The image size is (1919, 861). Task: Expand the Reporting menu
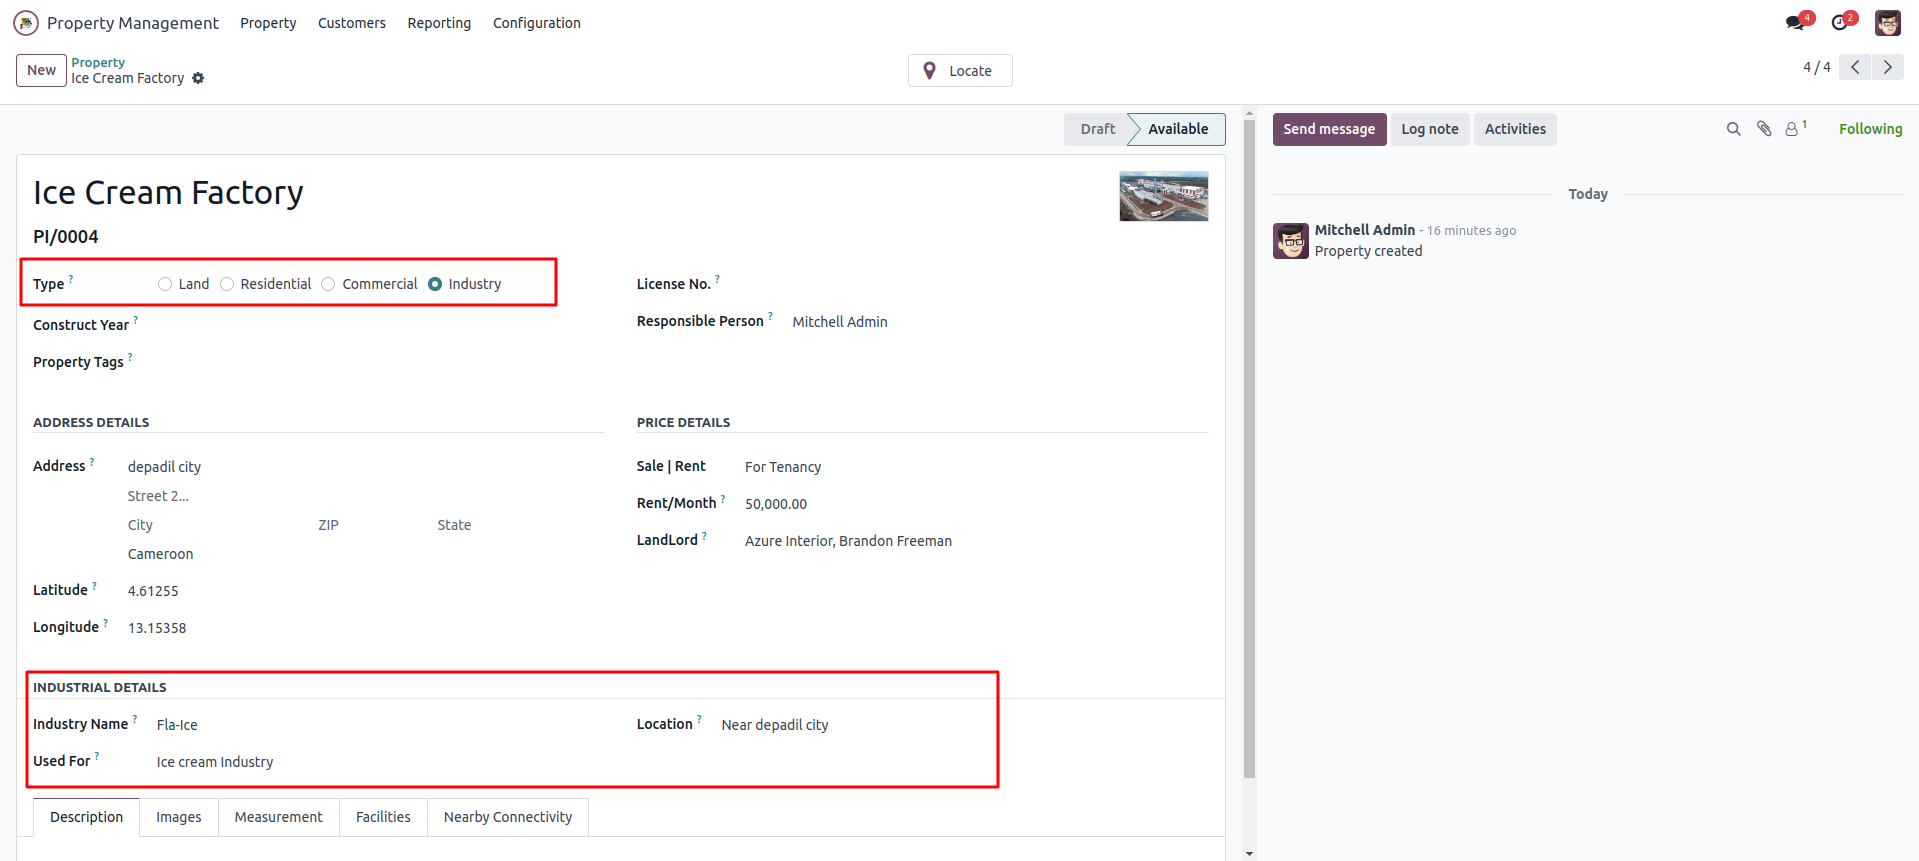coord(439,23)
